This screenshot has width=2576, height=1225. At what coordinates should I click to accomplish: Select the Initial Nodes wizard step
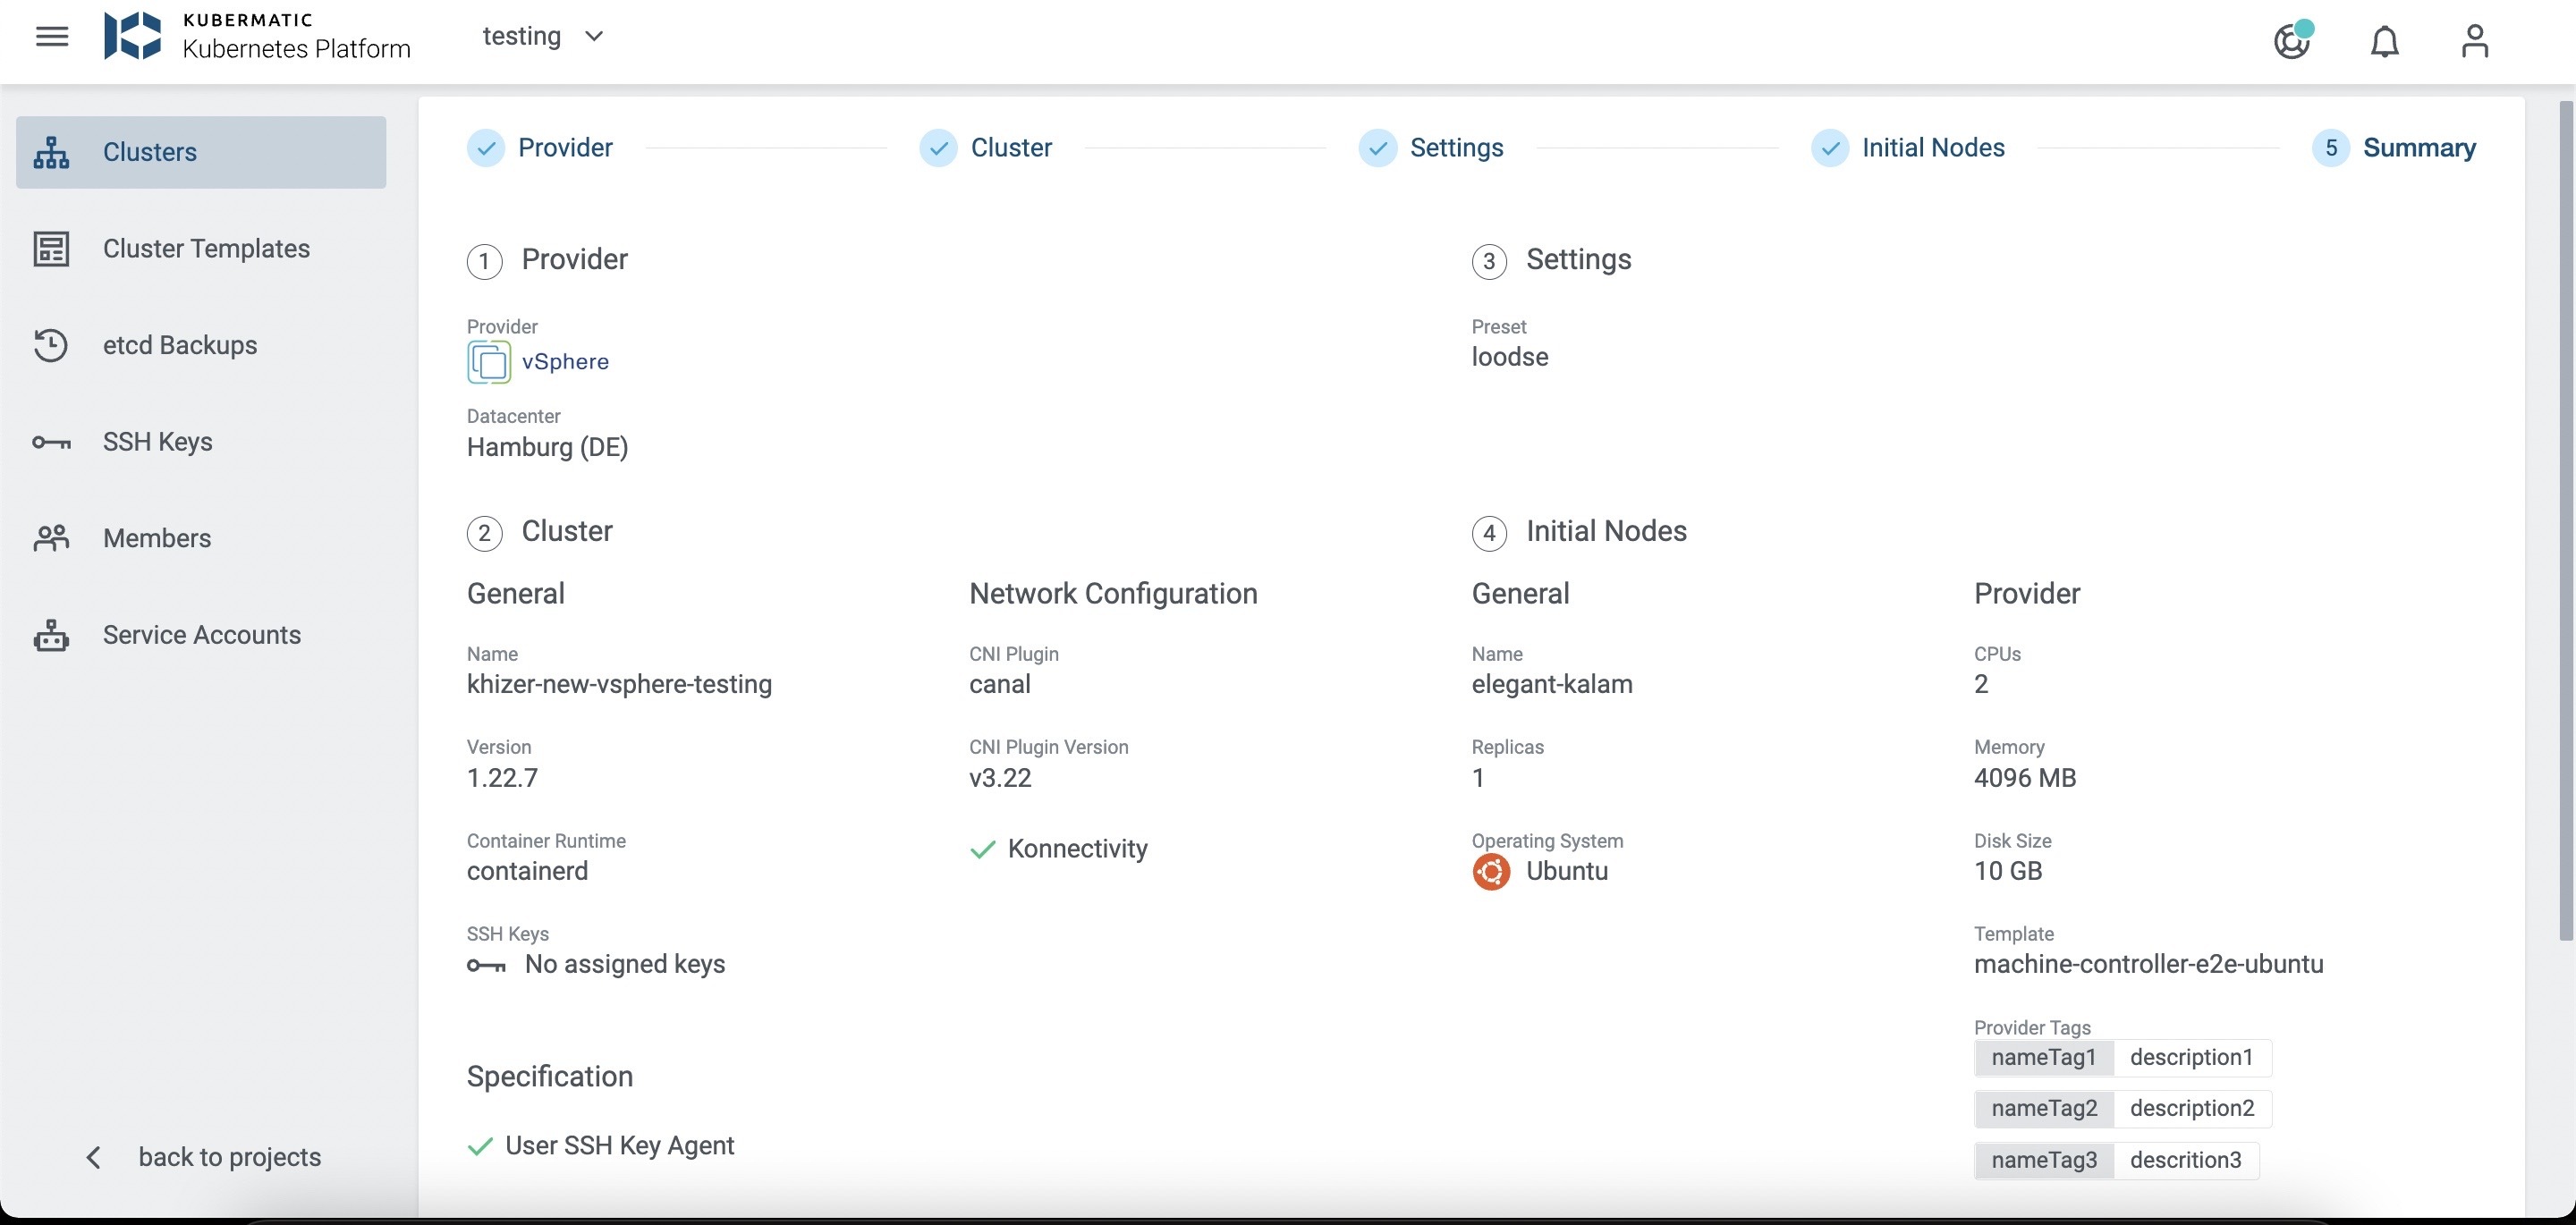[x=1932, y=147]
